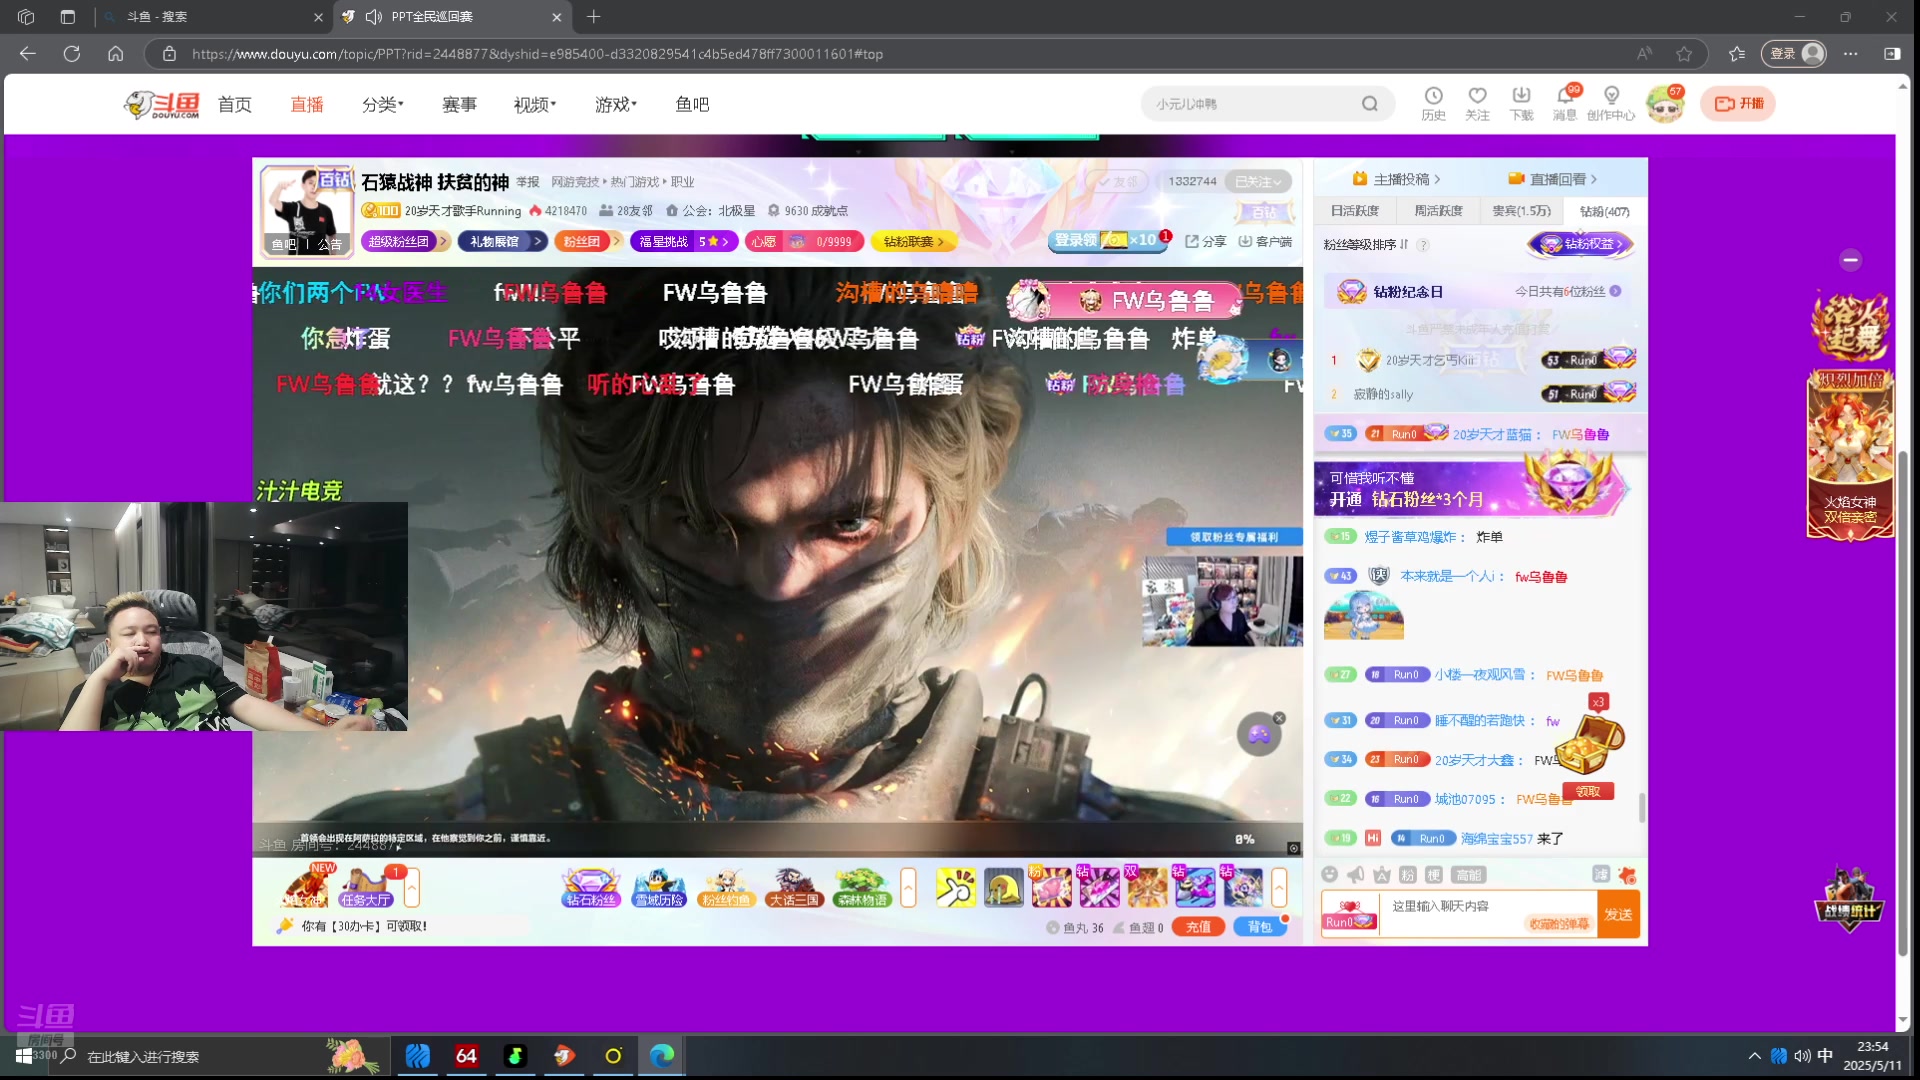Send the yellow clapping hand gift
The height and width of the screenshot is (1080, 1920).
(955, 887)
